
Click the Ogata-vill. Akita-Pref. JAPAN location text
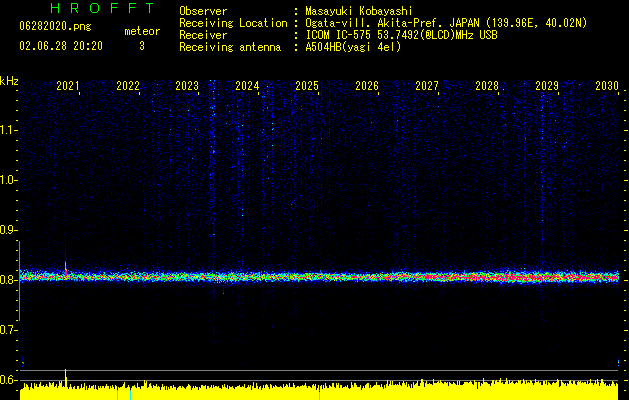tap(446, 23)
